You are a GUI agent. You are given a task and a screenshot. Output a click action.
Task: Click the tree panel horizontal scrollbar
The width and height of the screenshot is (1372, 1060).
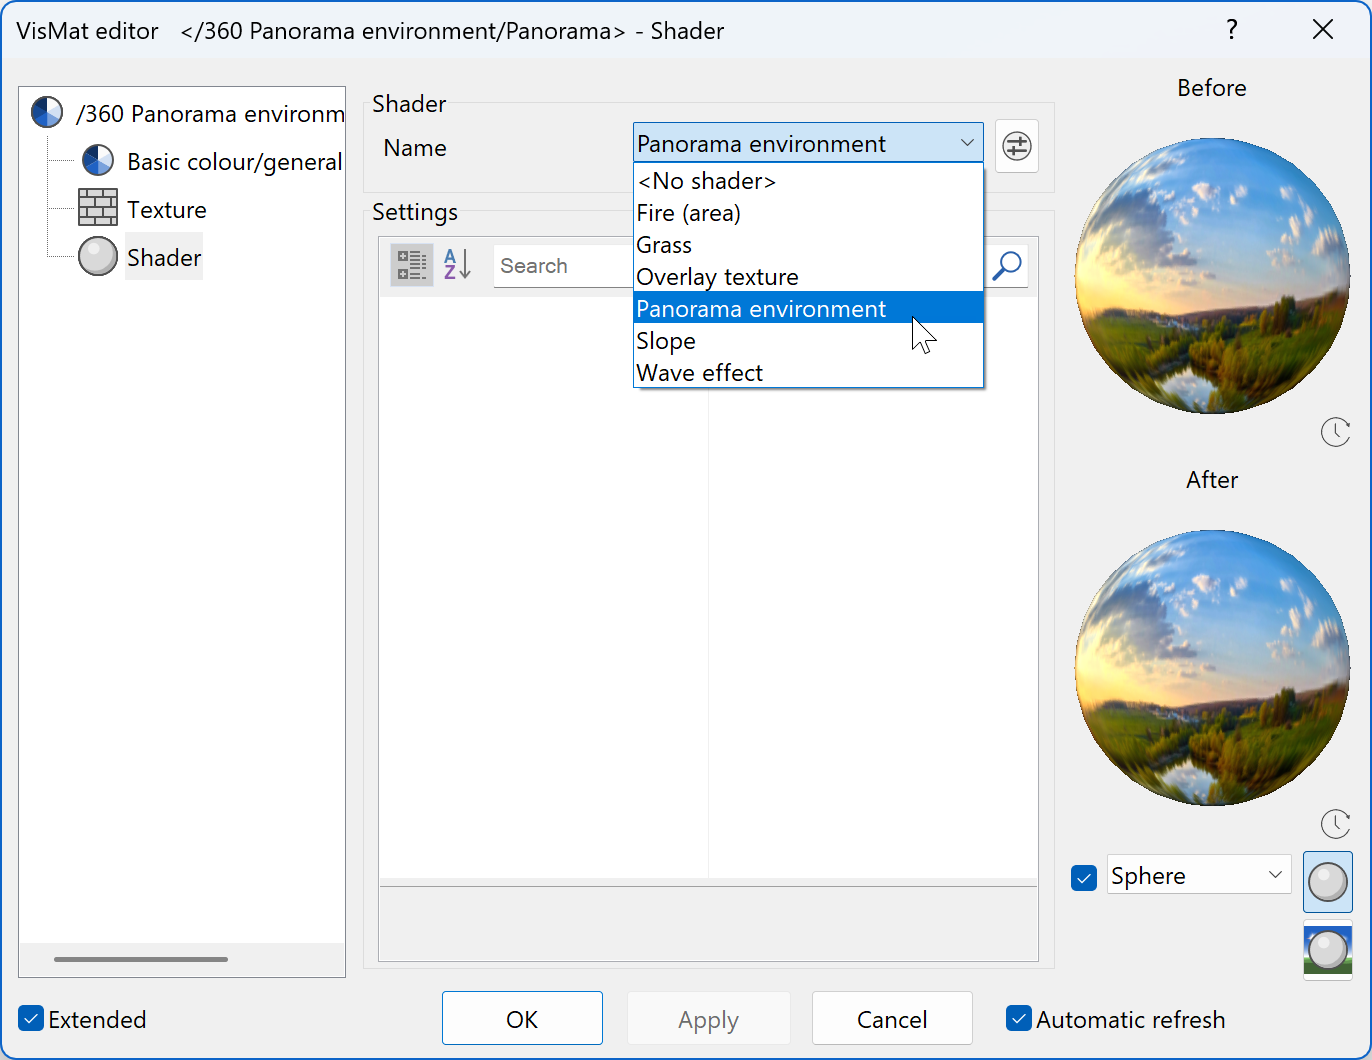[x=141, y=959]
